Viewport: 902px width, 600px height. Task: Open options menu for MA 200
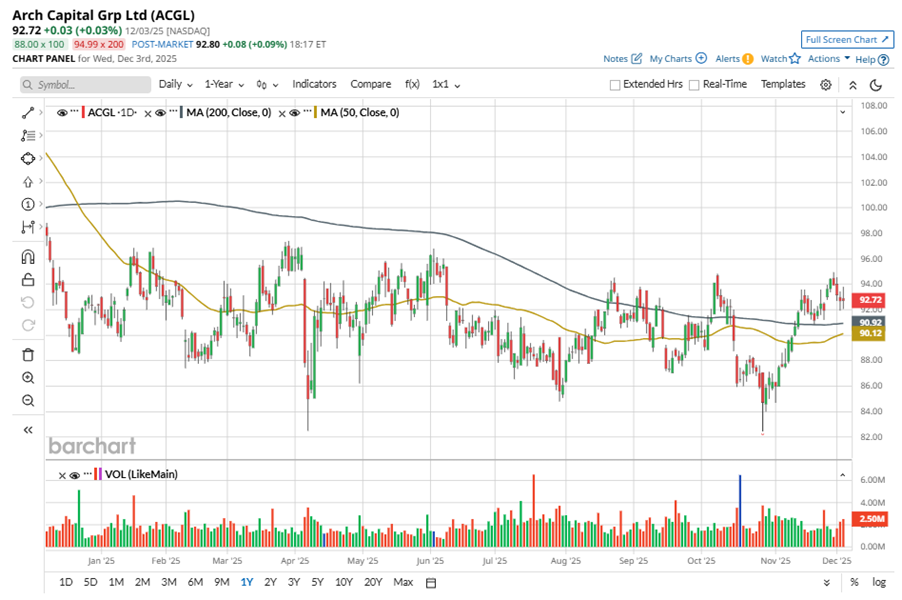pos(173,112)
